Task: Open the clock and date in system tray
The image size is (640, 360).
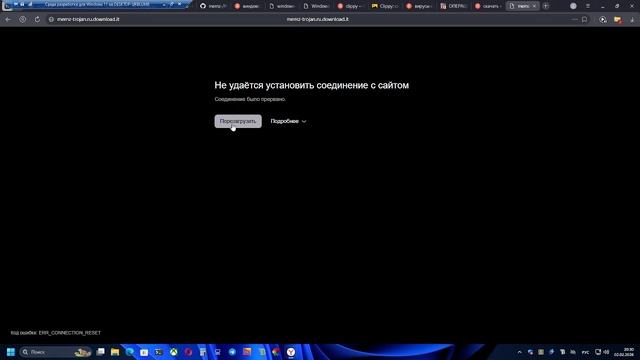Action: [x=624, y=352]
